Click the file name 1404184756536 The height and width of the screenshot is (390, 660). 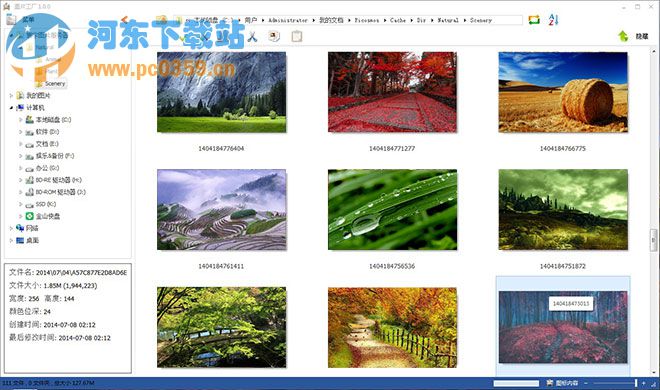[x=392, y=266]
